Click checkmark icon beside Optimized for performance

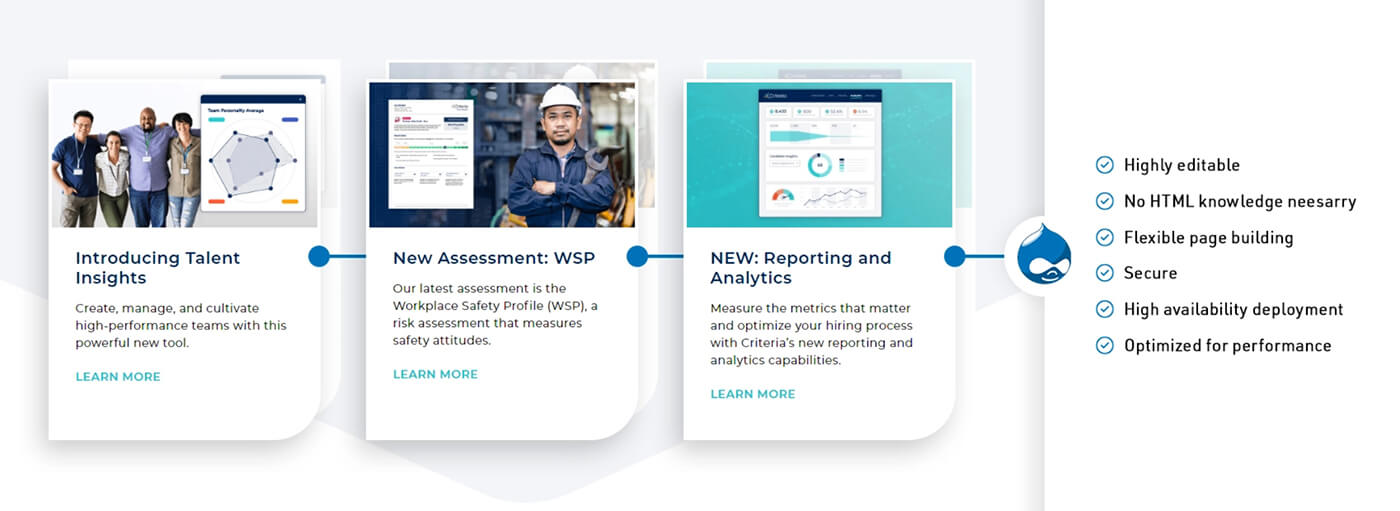1105,345
